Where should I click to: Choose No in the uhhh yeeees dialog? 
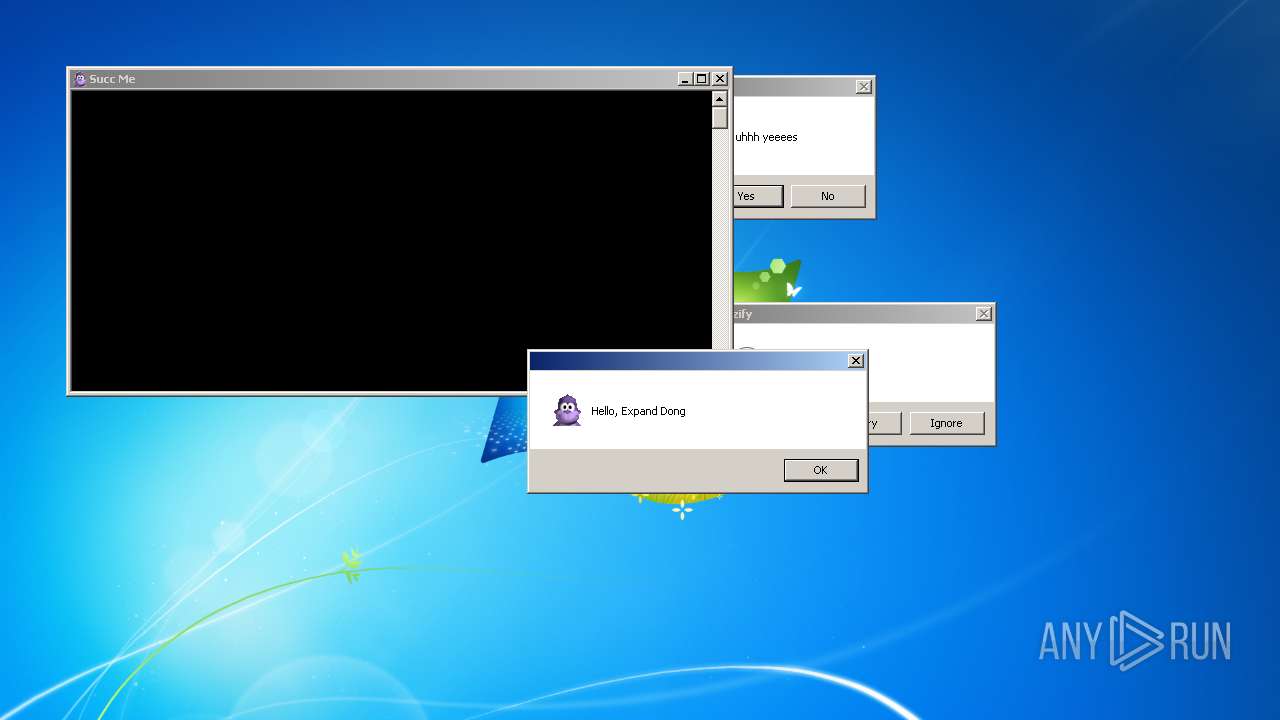tap(827, 196)
